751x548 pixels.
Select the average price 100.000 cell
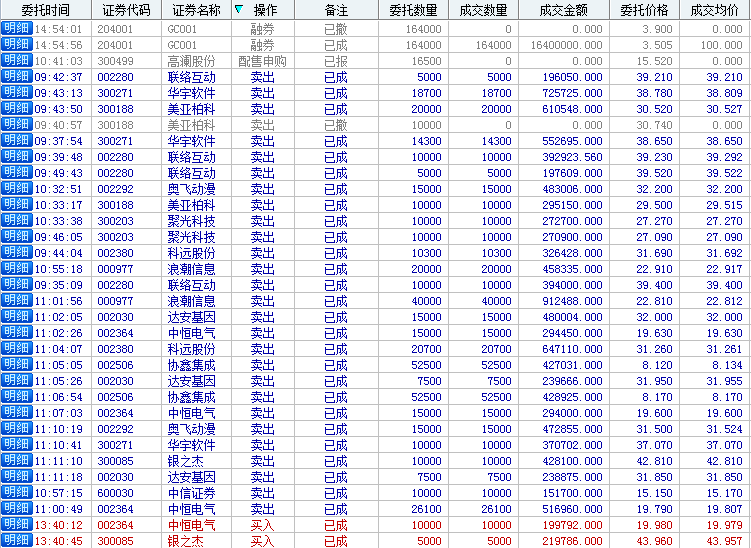click(721, 45)
